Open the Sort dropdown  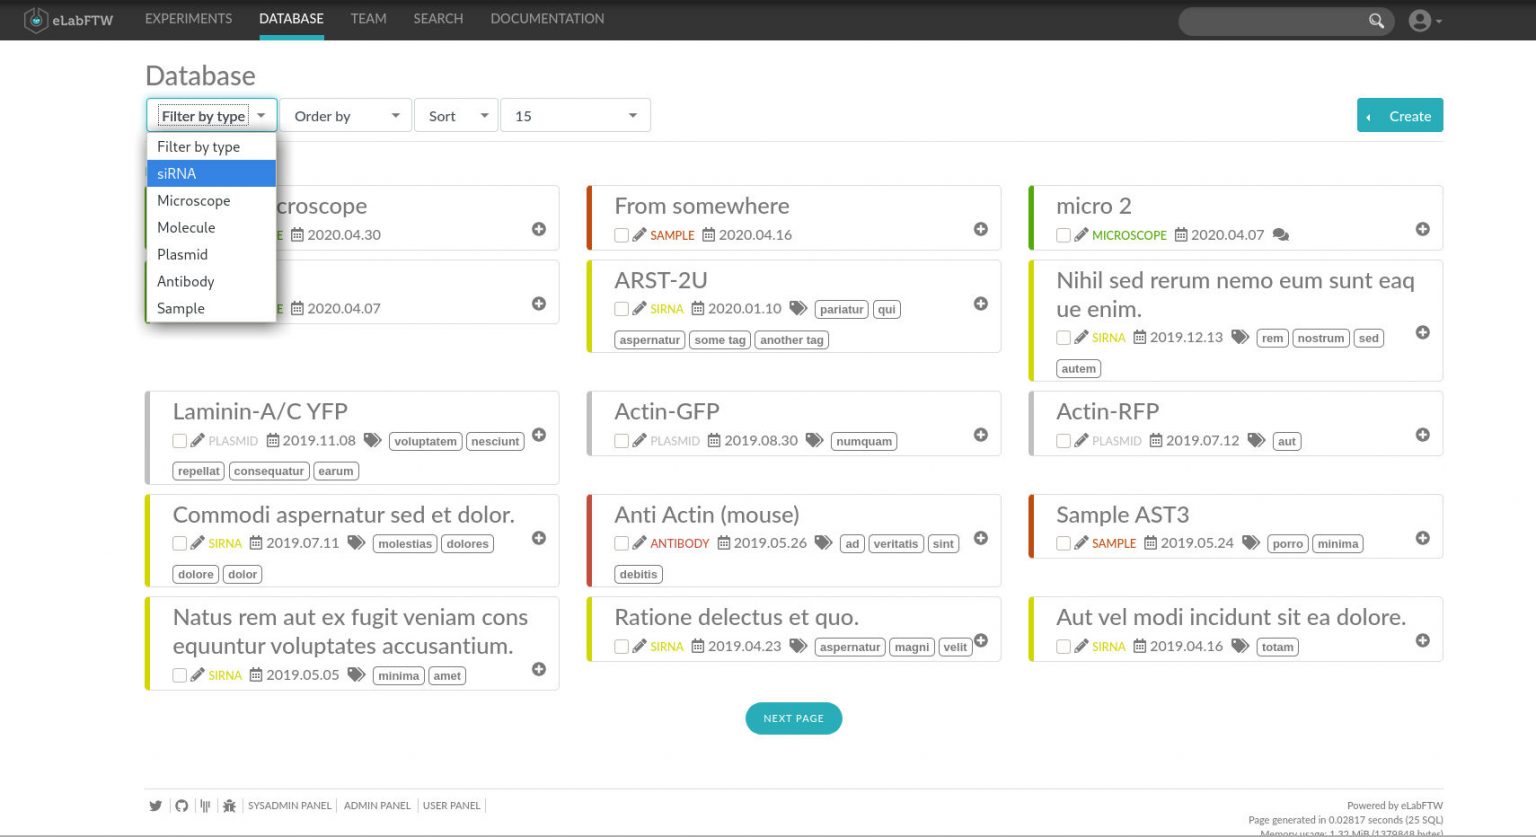pos(455,115)
